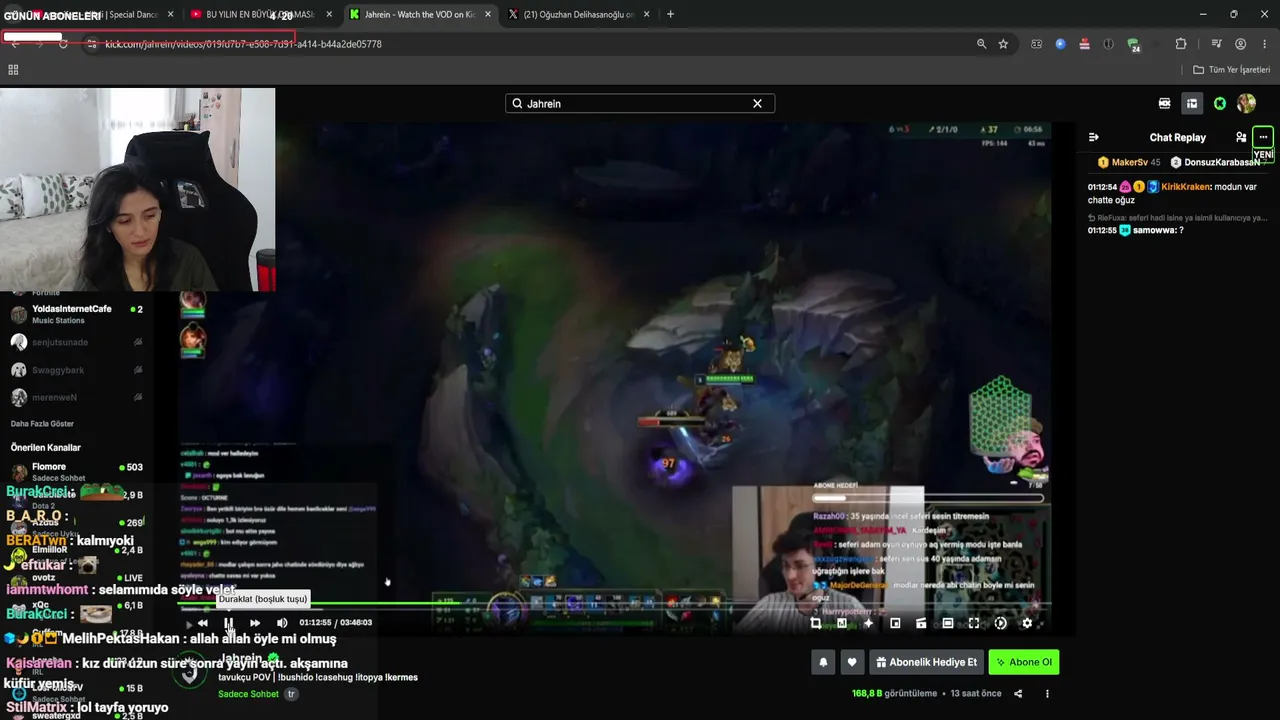The width and height of the screenshot is (1280, 720).
Task: Open the translation extension icon
Action: pos(1036,44)
